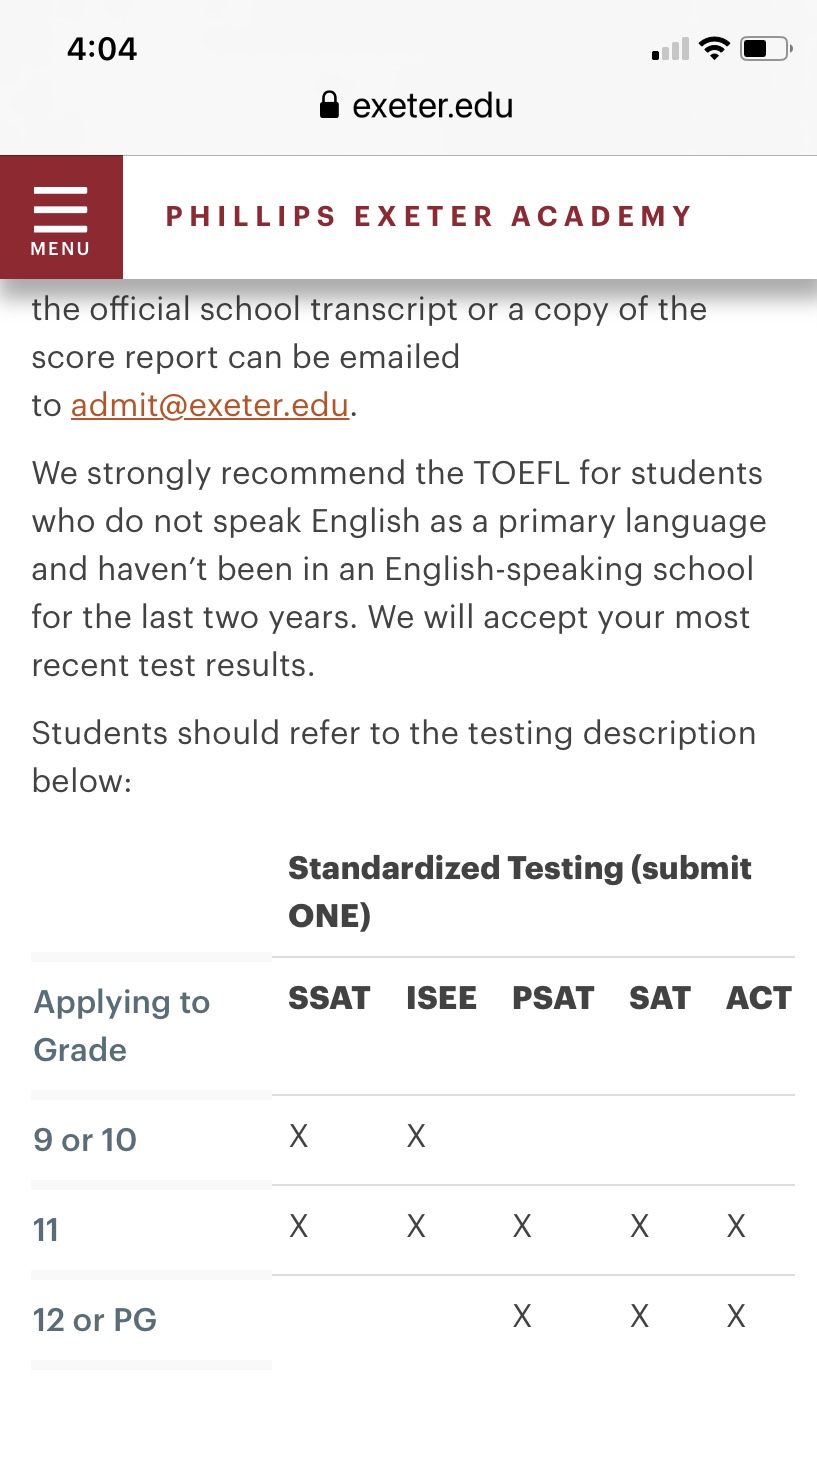Select the ISEE column header
Screen dimensions: 817x1475
[x=441, y=998]
